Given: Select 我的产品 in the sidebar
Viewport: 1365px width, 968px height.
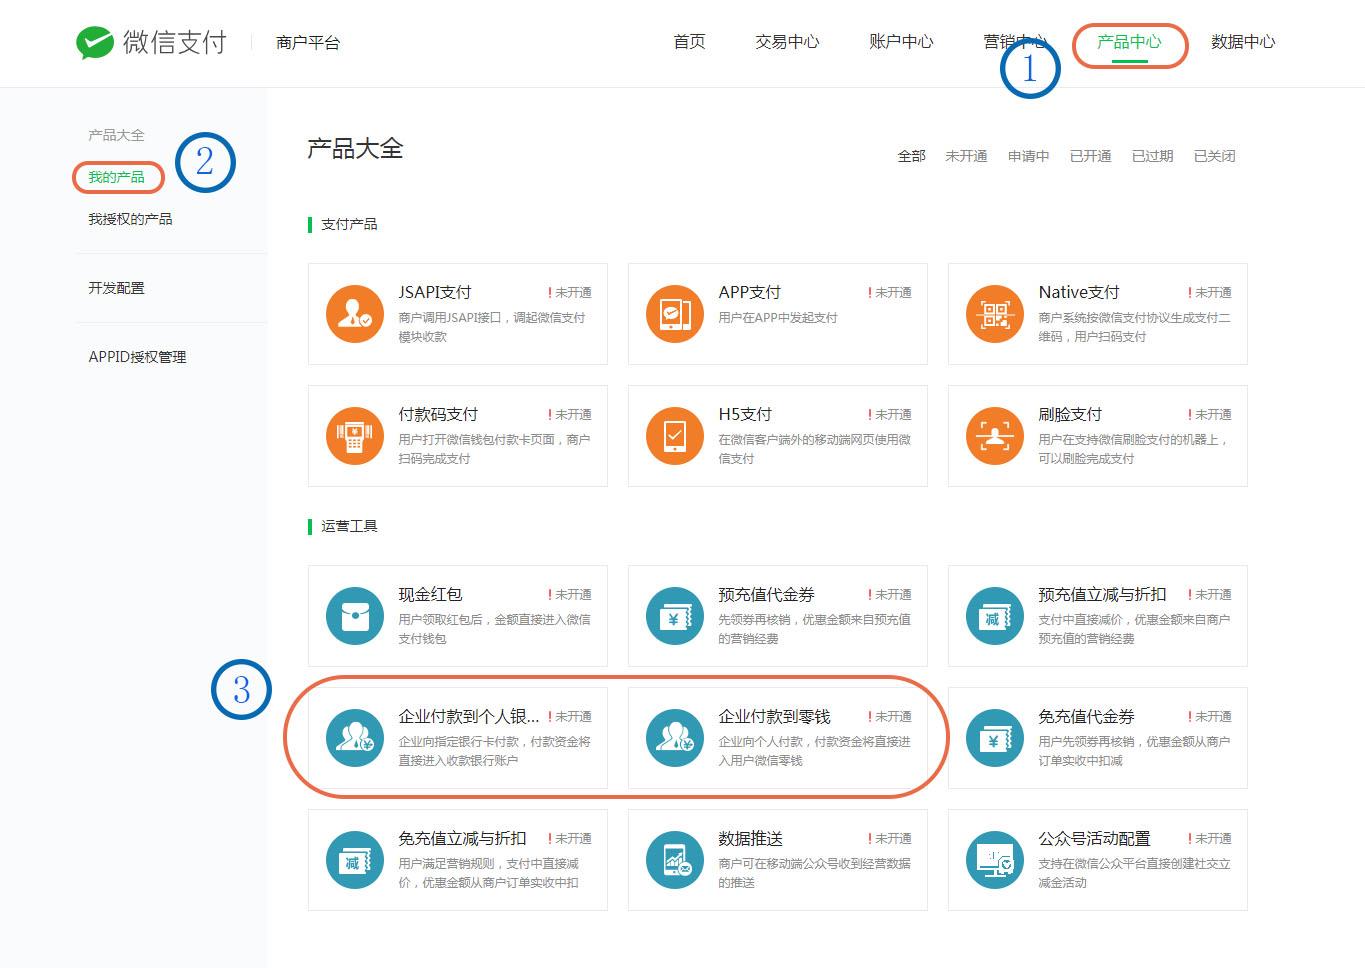Looking at the screenshot, I should point(116,177).
